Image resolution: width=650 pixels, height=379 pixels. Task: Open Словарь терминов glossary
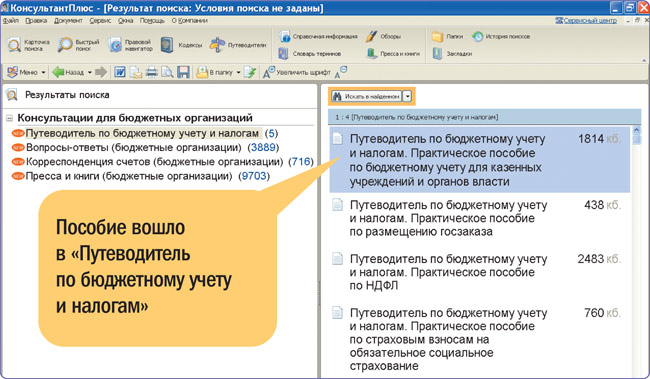[310, 53]
